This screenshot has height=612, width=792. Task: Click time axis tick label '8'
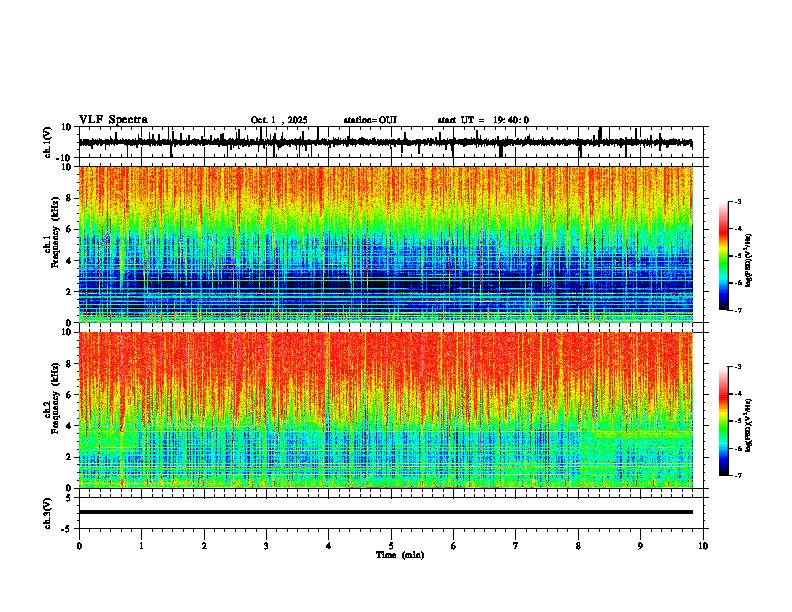click(578, 546)
